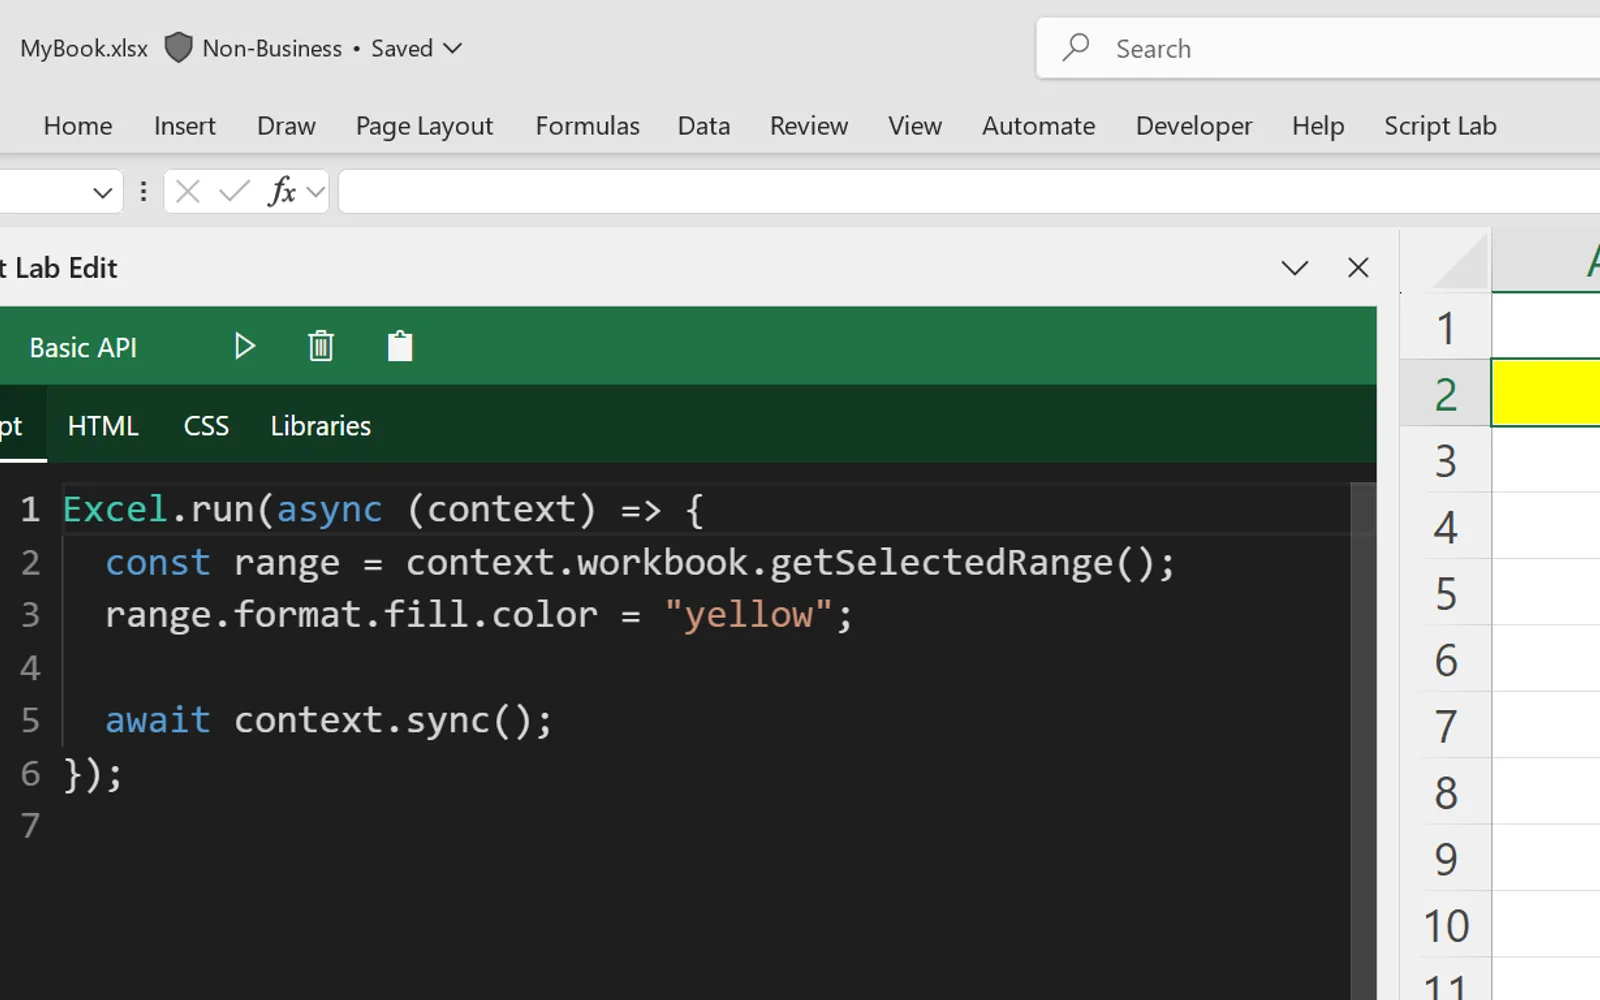The height and width of the screenshot is (1000, 1600).
Task: Close the Script Lab Edit pane
Action: (x=1358, y=267)
